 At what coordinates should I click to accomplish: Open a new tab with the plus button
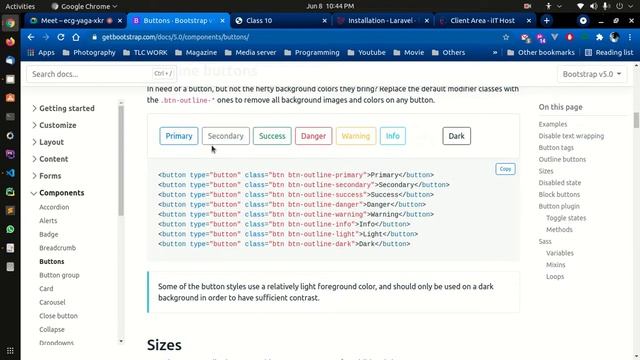pos(547,20)
